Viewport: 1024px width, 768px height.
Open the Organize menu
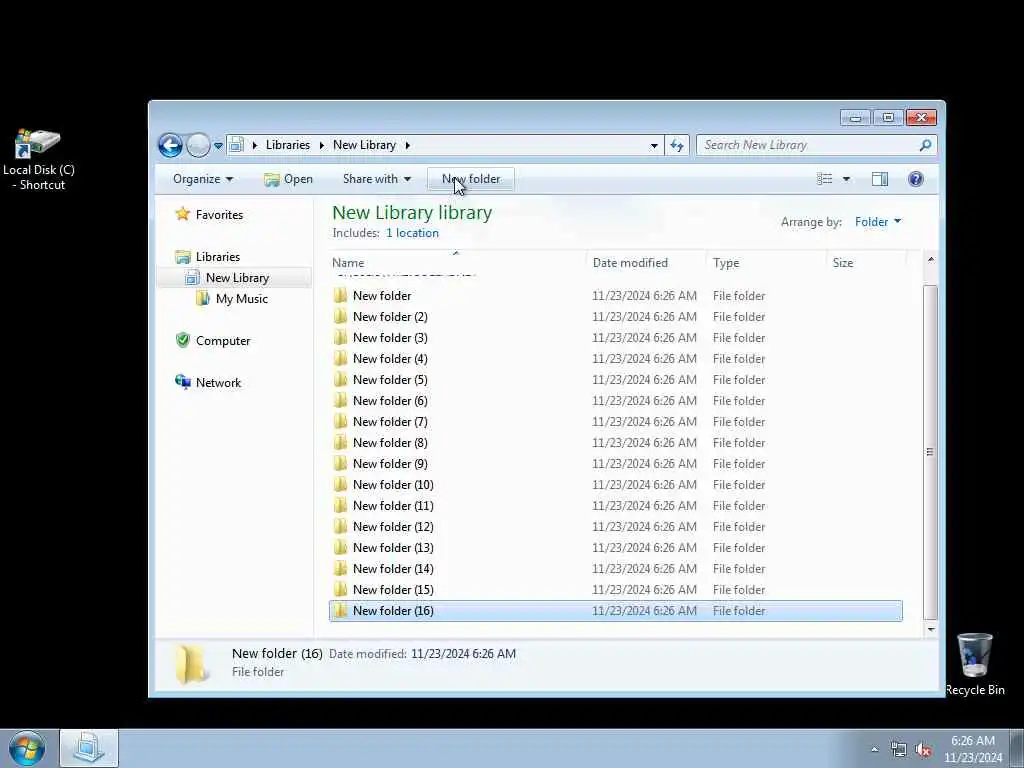(202, 179)
